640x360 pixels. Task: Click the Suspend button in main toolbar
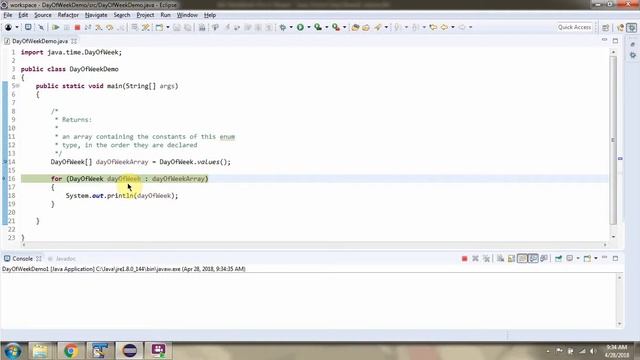67,27
